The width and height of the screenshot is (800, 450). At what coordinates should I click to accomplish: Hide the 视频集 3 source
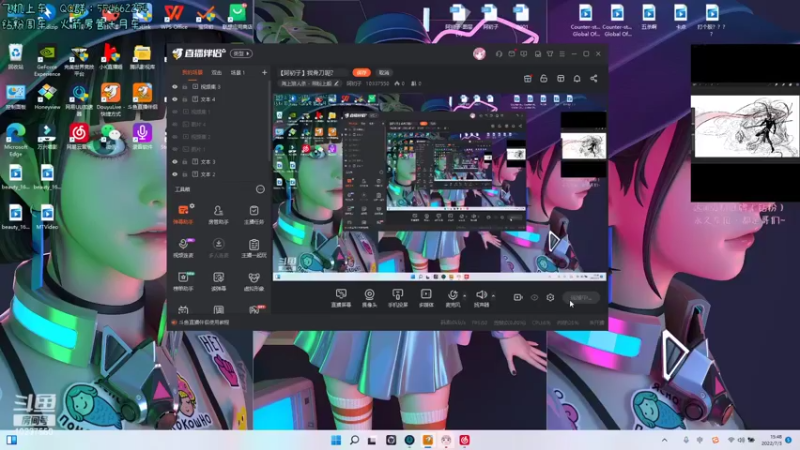click(x=175, y=87)
